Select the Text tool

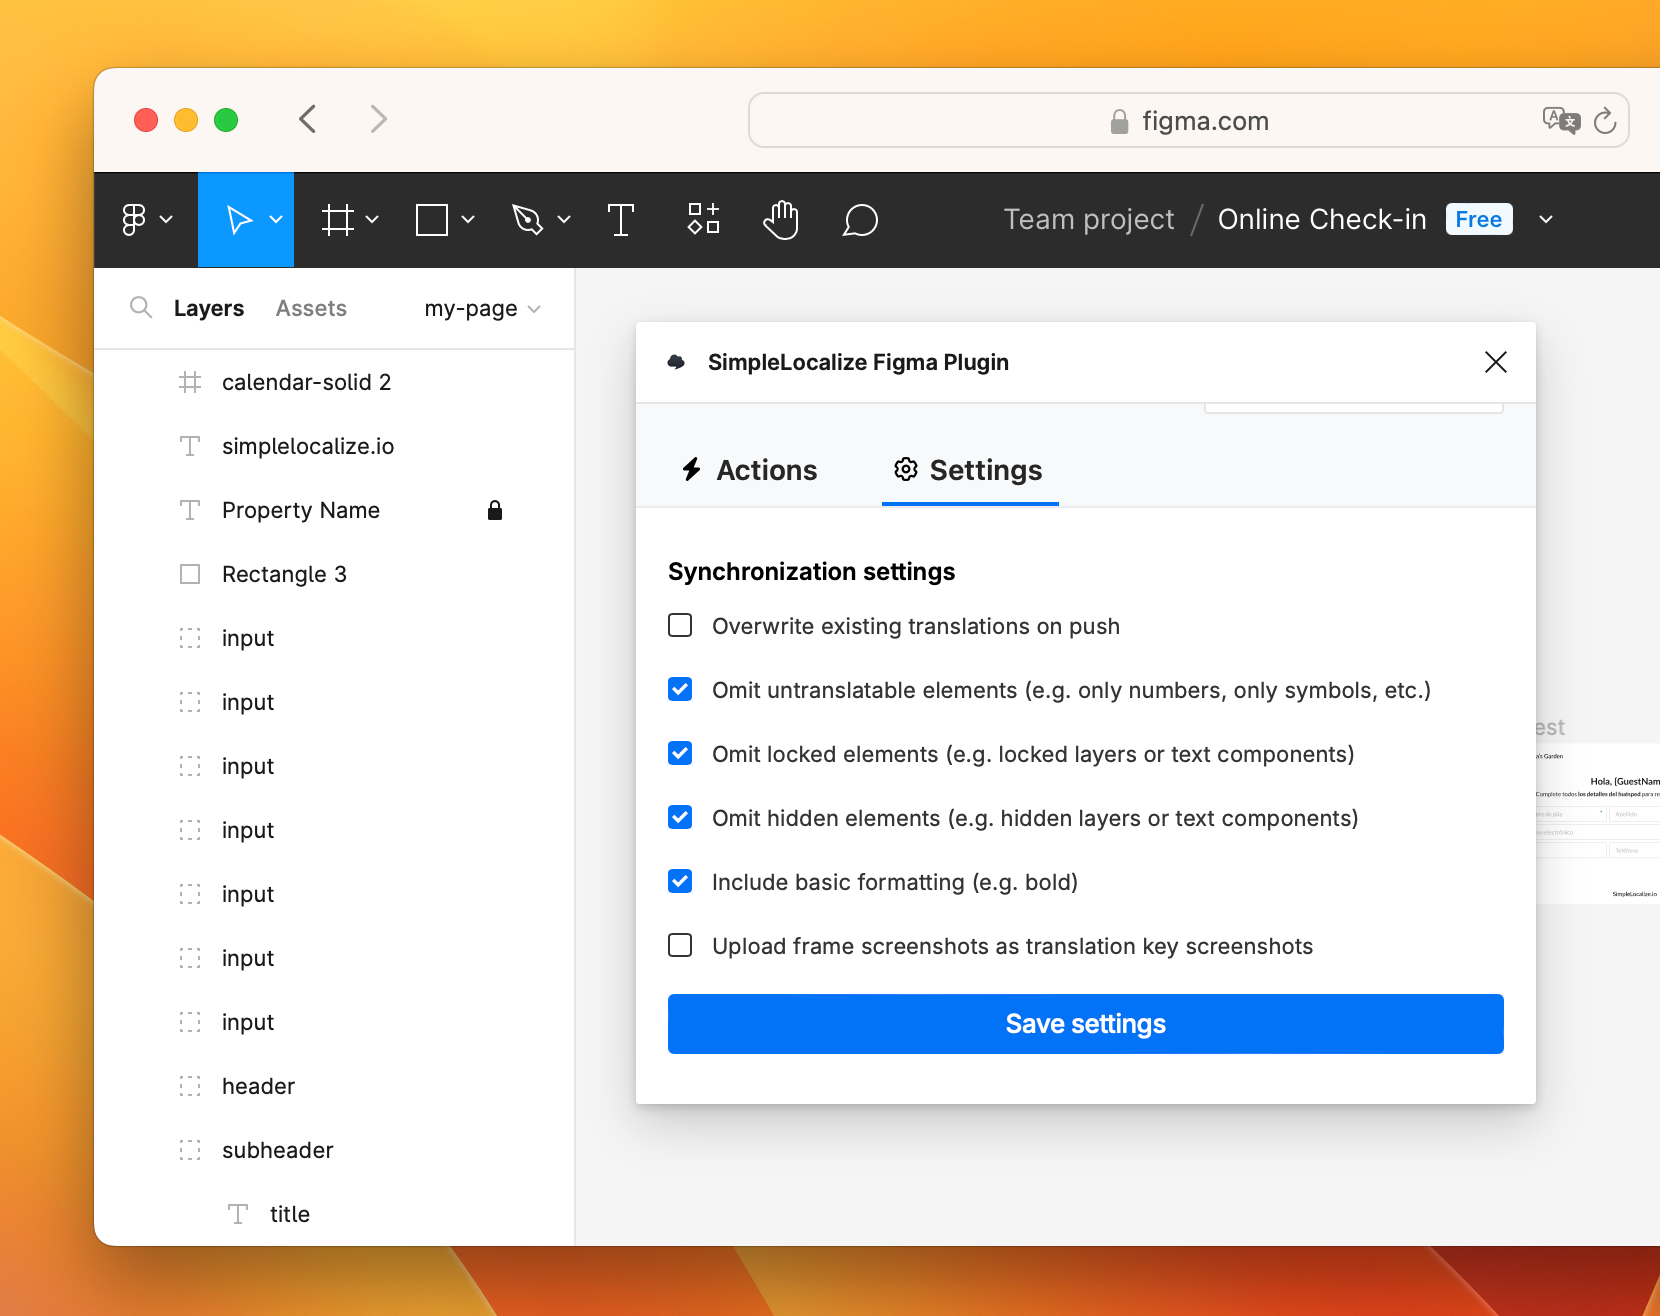pyautogui.click(x=621, y=220)
